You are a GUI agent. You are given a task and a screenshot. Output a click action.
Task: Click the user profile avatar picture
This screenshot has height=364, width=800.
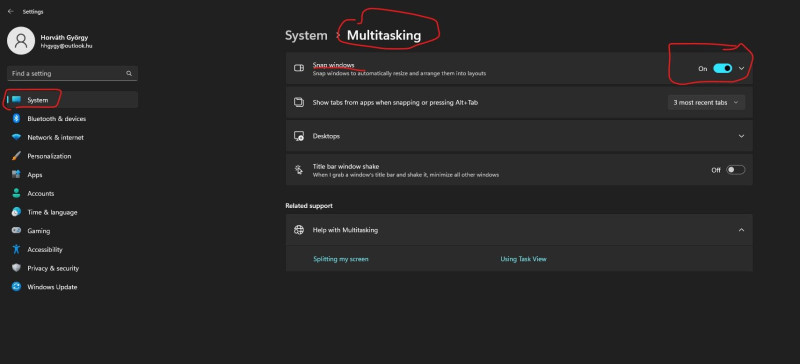pyautogui.click(x=21, y=41)
